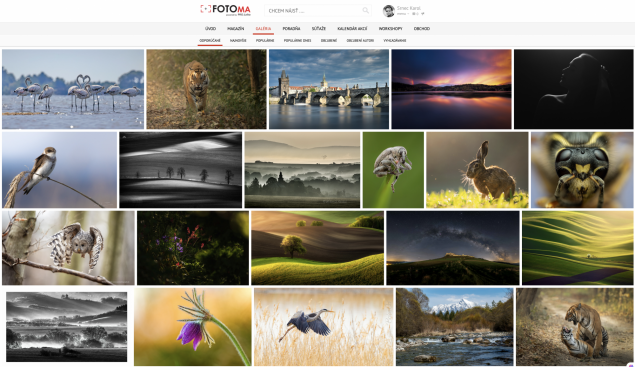Open the purple pasque flower photo
The height and width of the screenshot is (367, 635).
point(193,327)
